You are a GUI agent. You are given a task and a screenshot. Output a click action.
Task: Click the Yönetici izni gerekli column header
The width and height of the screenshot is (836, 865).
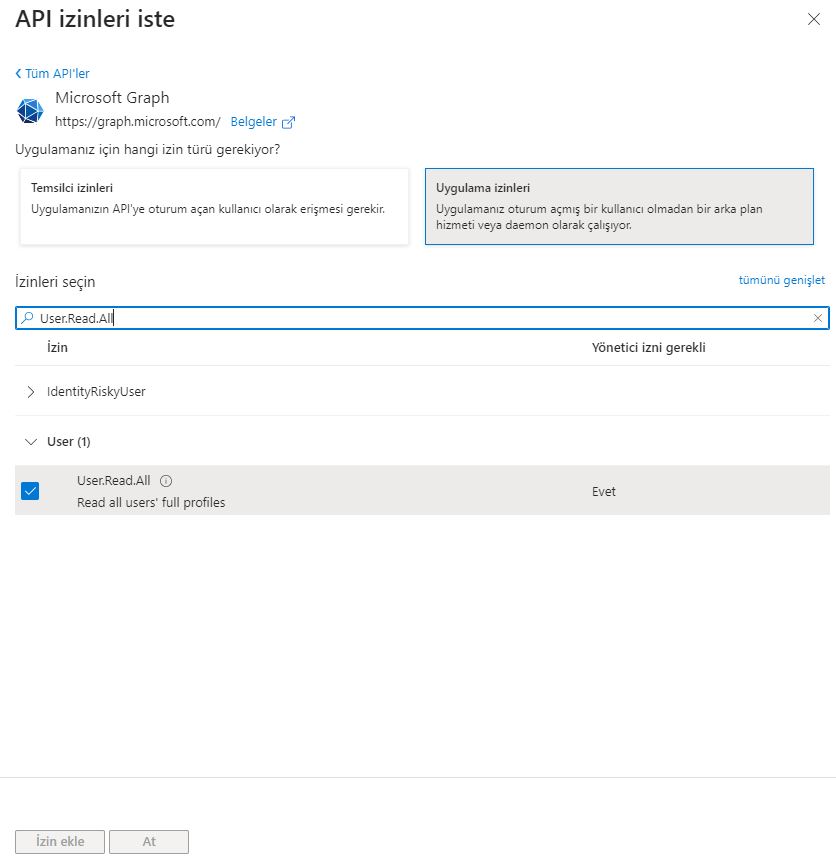click(655, 348)
